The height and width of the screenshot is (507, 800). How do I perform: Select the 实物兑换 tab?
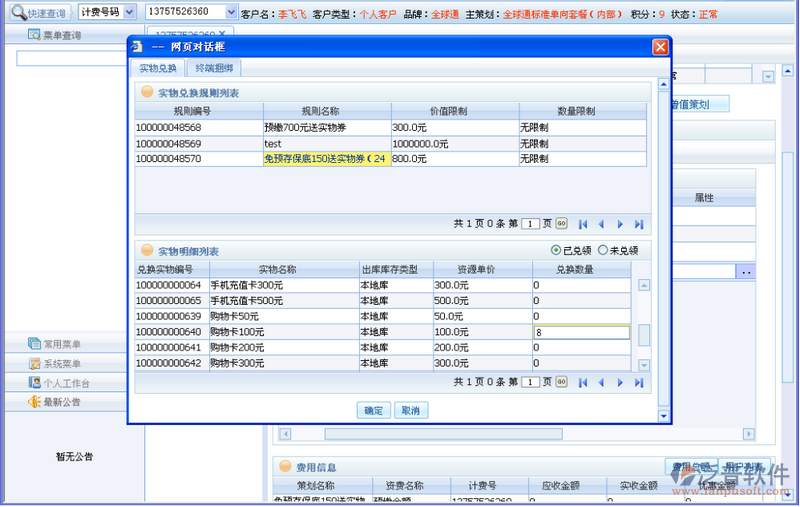[157, 68]
